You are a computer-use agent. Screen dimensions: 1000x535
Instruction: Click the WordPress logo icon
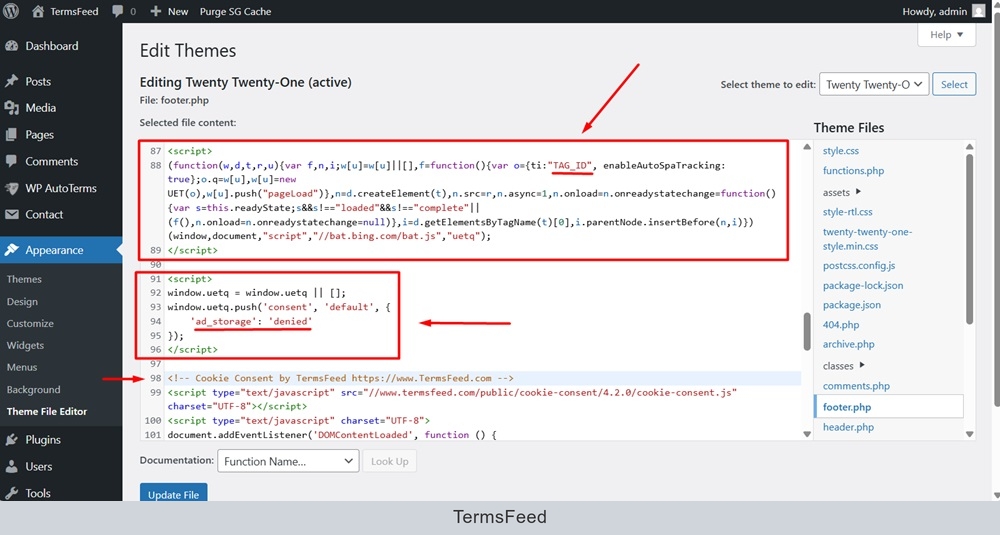tap(11, 11)
